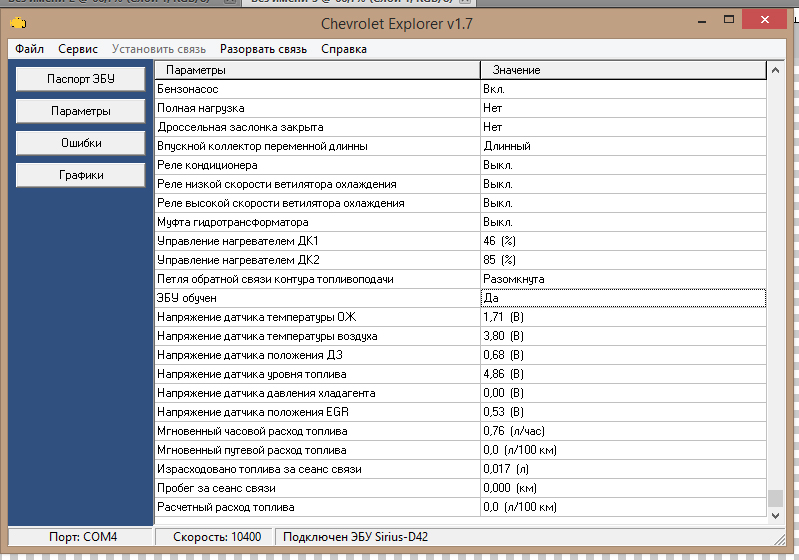Sort by the Параметры column header
The width and height of the screenshot is (799, 560).
point(317,70)
